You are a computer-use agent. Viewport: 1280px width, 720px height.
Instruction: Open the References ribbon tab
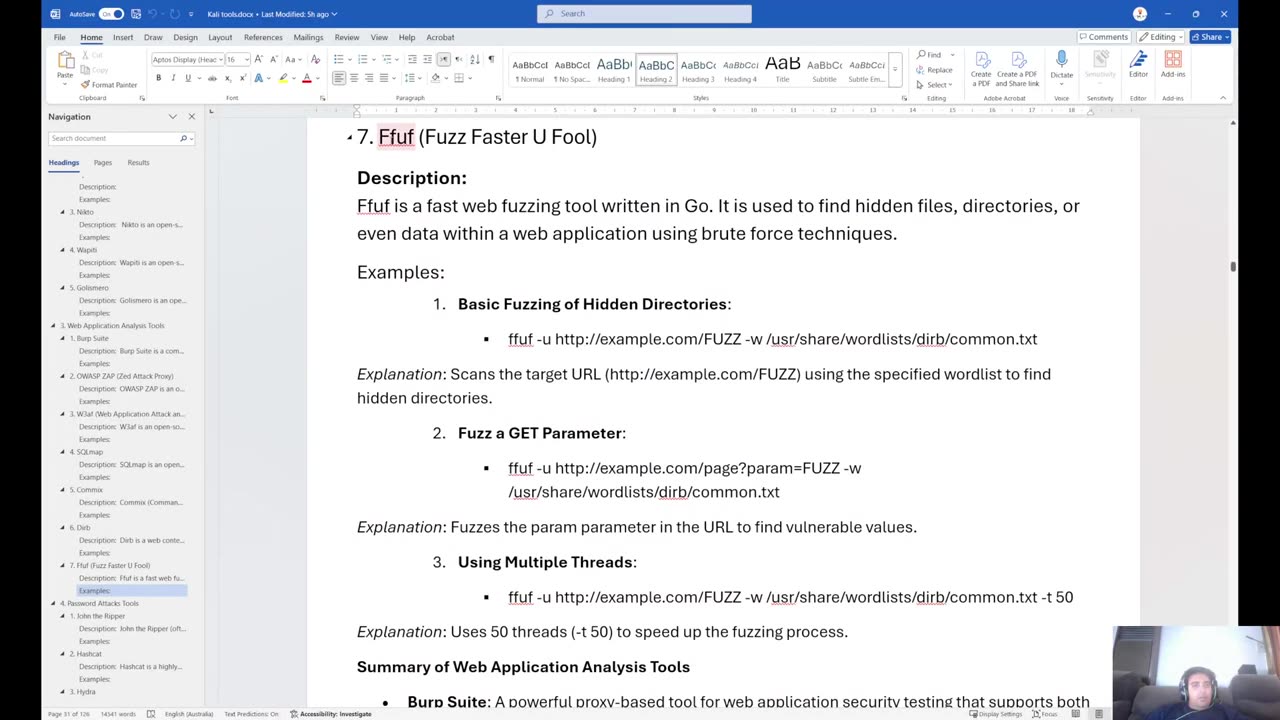(263, 37)
